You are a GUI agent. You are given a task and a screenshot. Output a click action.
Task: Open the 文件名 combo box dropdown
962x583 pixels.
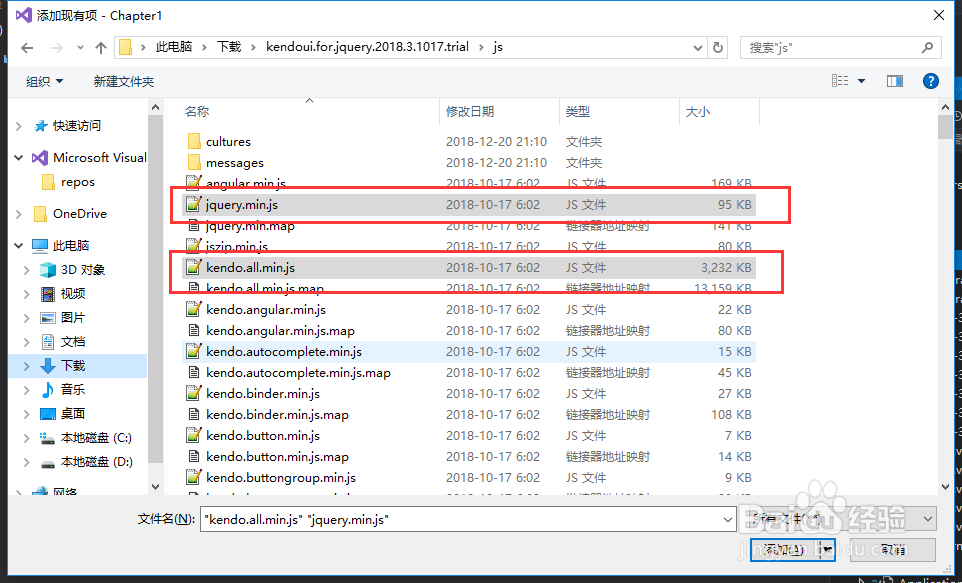pyautogui.click(x=728, y=520)
